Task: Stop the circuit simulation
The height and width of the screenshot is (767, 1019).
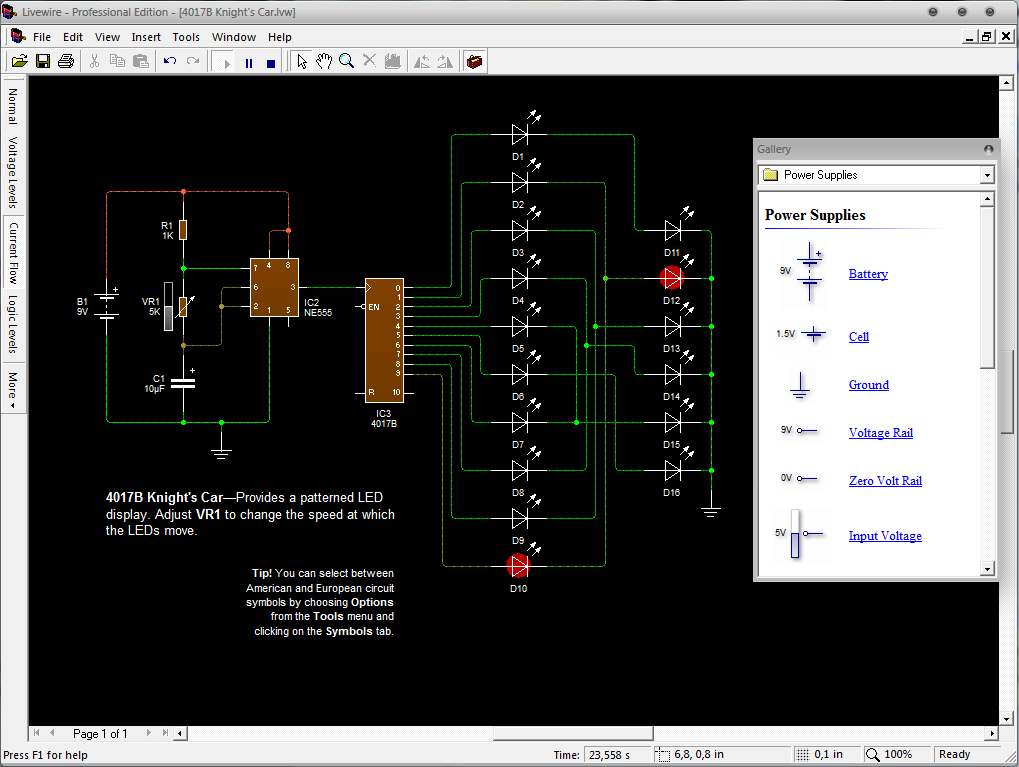Action: coord(270,60)
